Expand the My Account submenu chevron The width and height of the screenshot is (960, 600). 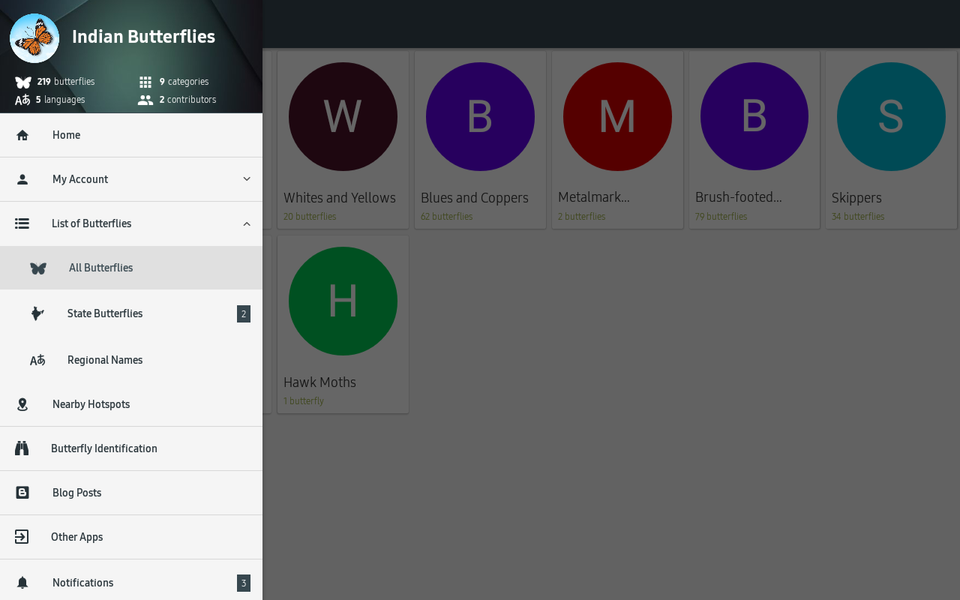(247, 180)
